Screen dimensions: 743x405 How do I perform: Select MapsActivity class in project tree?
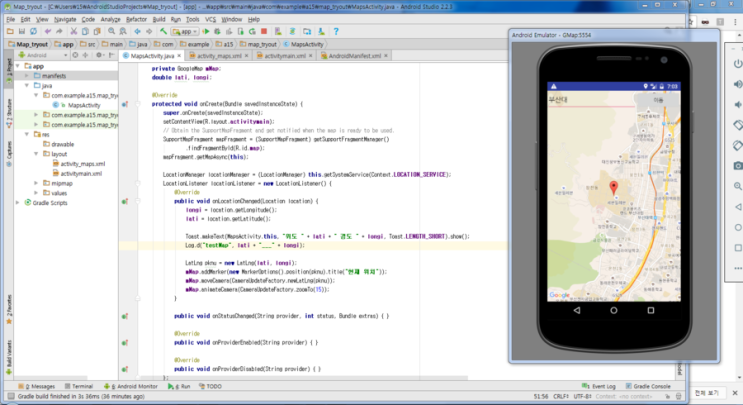(82, 105)
